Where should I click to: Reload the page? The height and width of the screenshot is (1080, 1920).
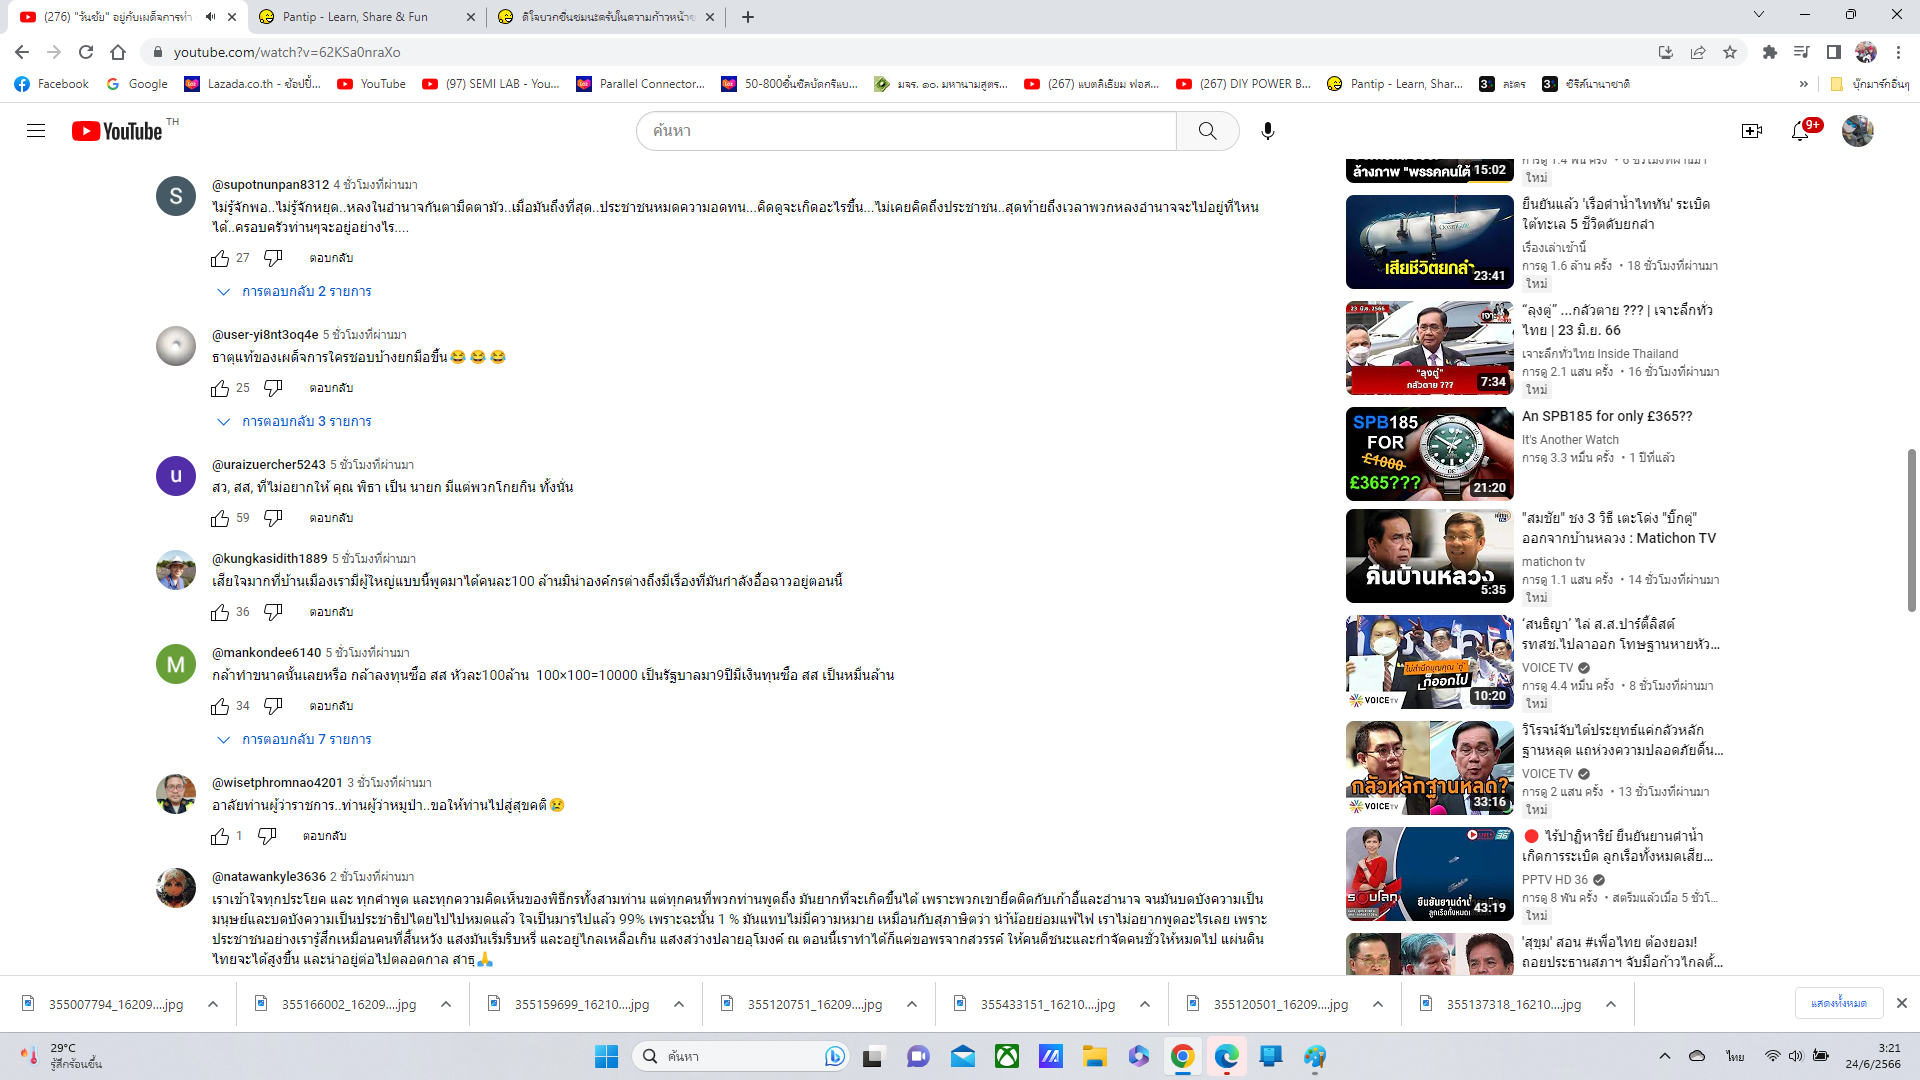[86, 52]
